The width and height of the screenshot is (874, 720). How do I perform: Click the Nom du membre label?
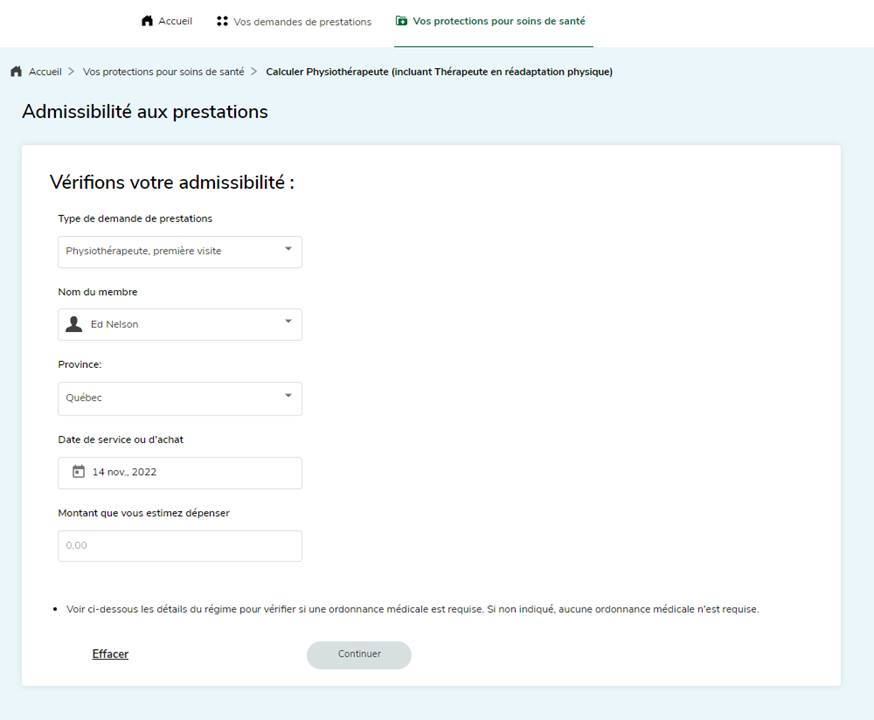[98, 292]
